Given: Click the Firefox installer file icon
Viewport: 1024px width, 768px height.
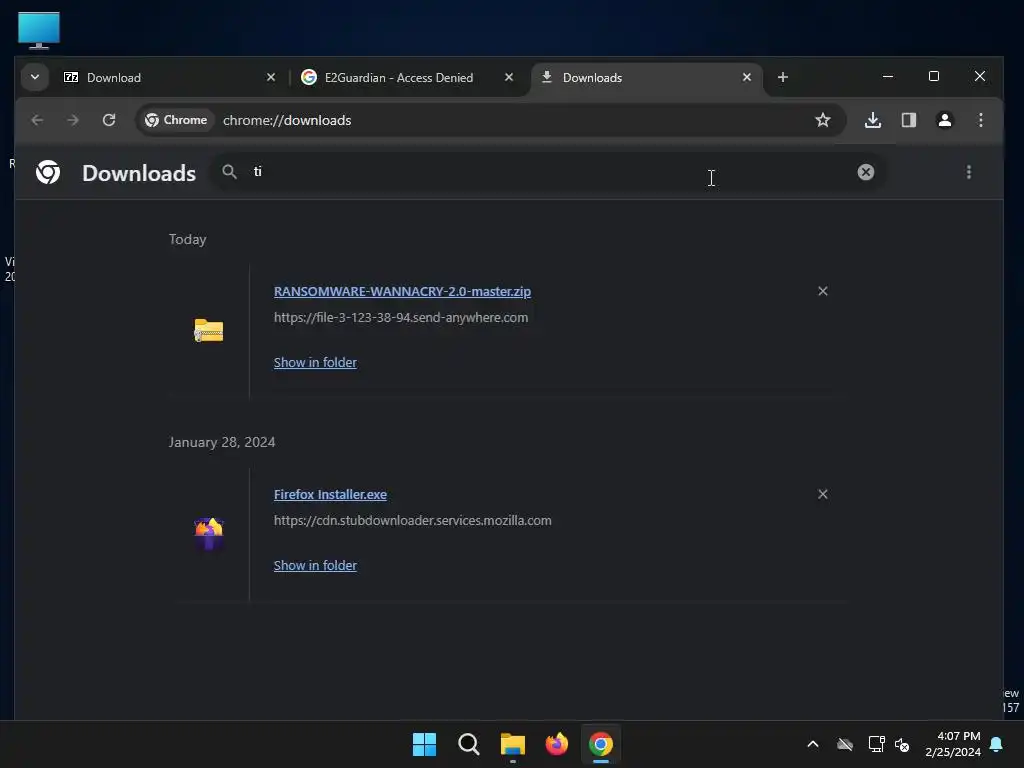Looking at the screenshot, I should (x=209, y=534).
